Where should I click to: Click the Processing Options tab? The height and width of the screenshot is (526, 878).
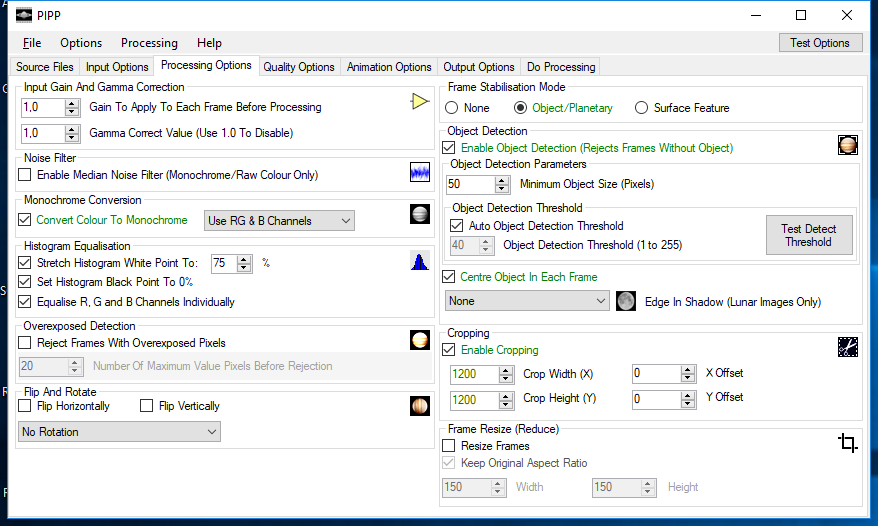206,65
